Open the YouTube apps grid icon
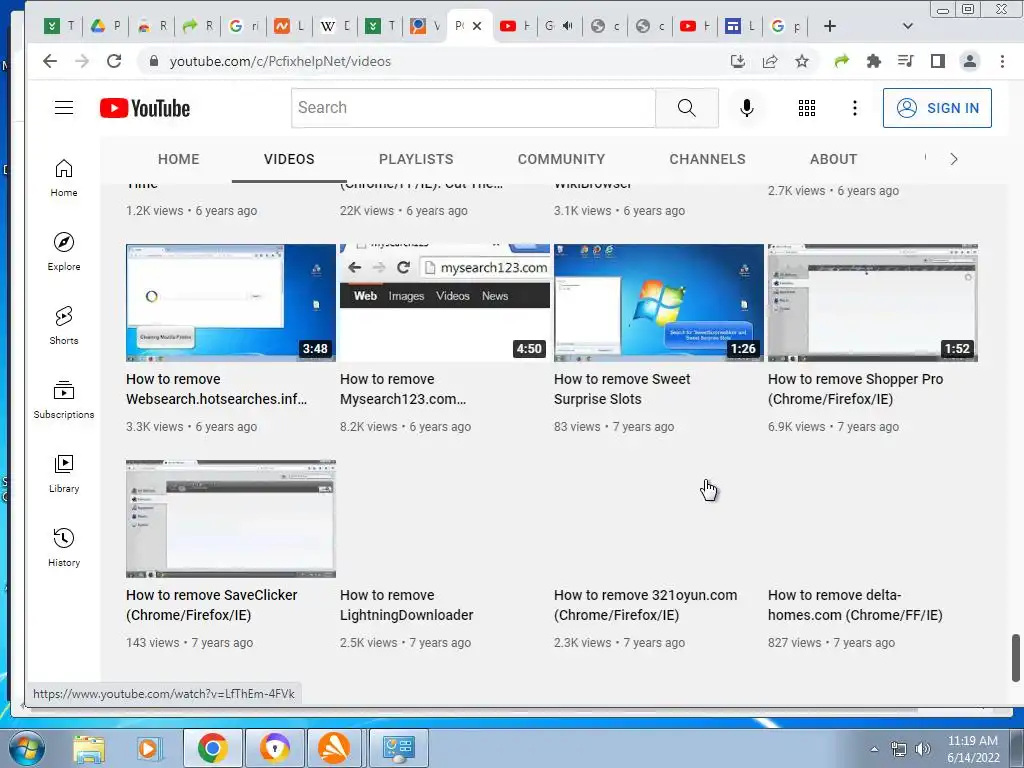 807,108
